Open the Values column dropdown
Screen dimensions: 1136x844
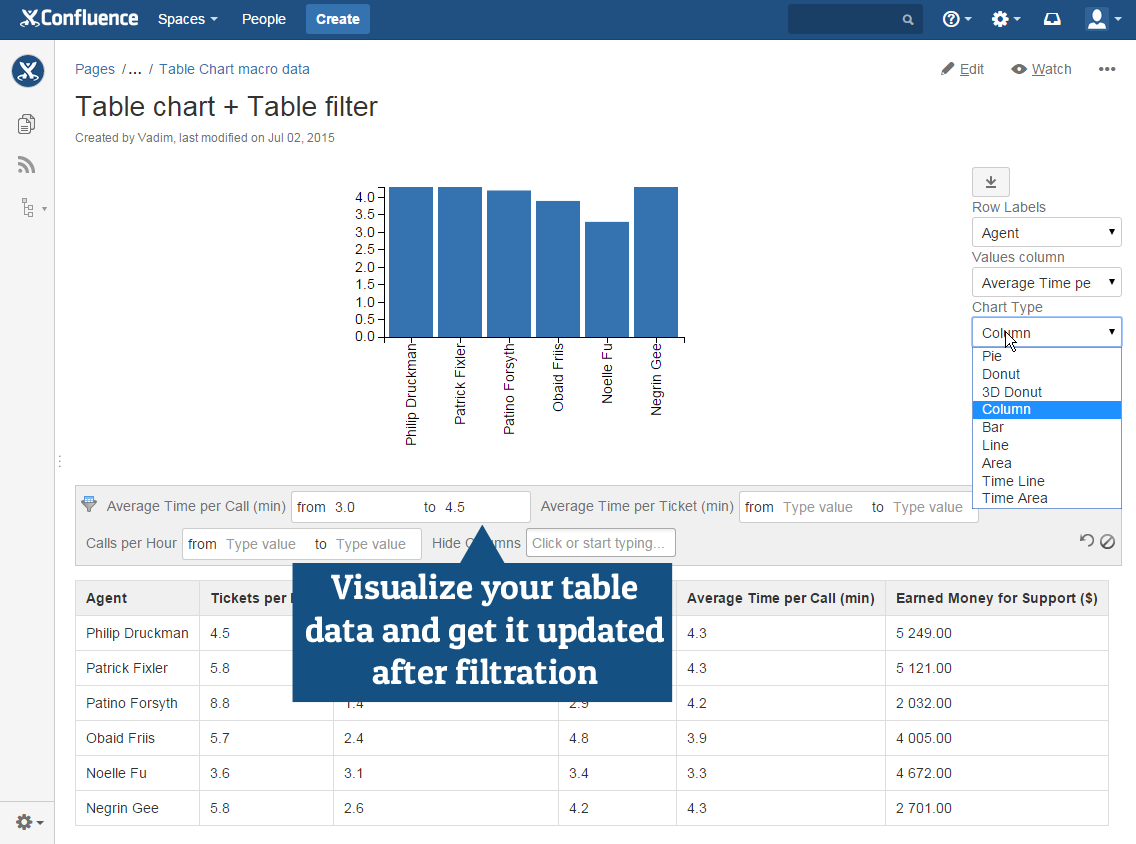tap(1046, 281)
